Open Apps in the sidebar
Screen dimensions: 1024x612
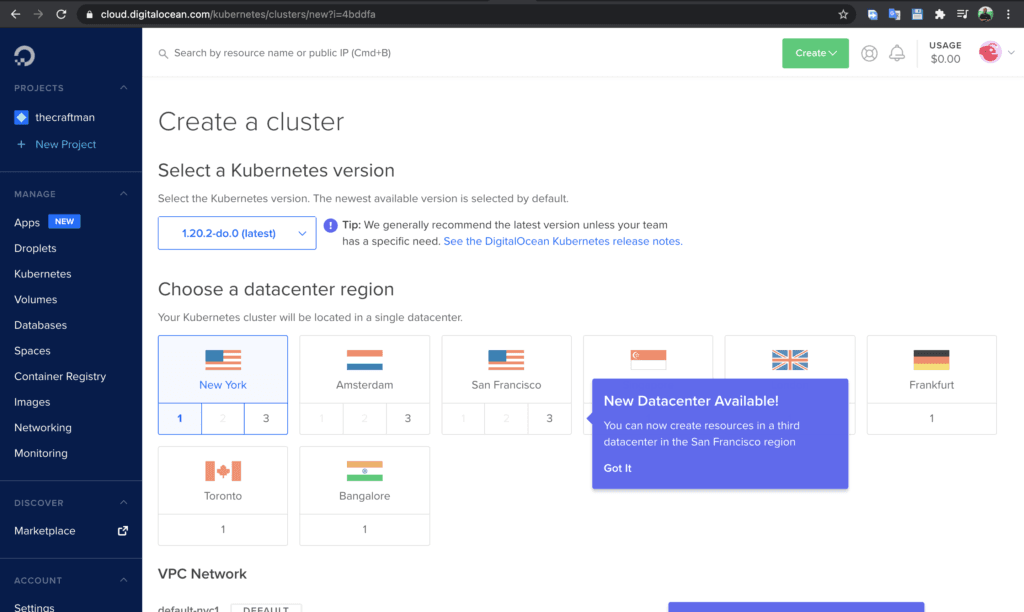click(27, 223)
